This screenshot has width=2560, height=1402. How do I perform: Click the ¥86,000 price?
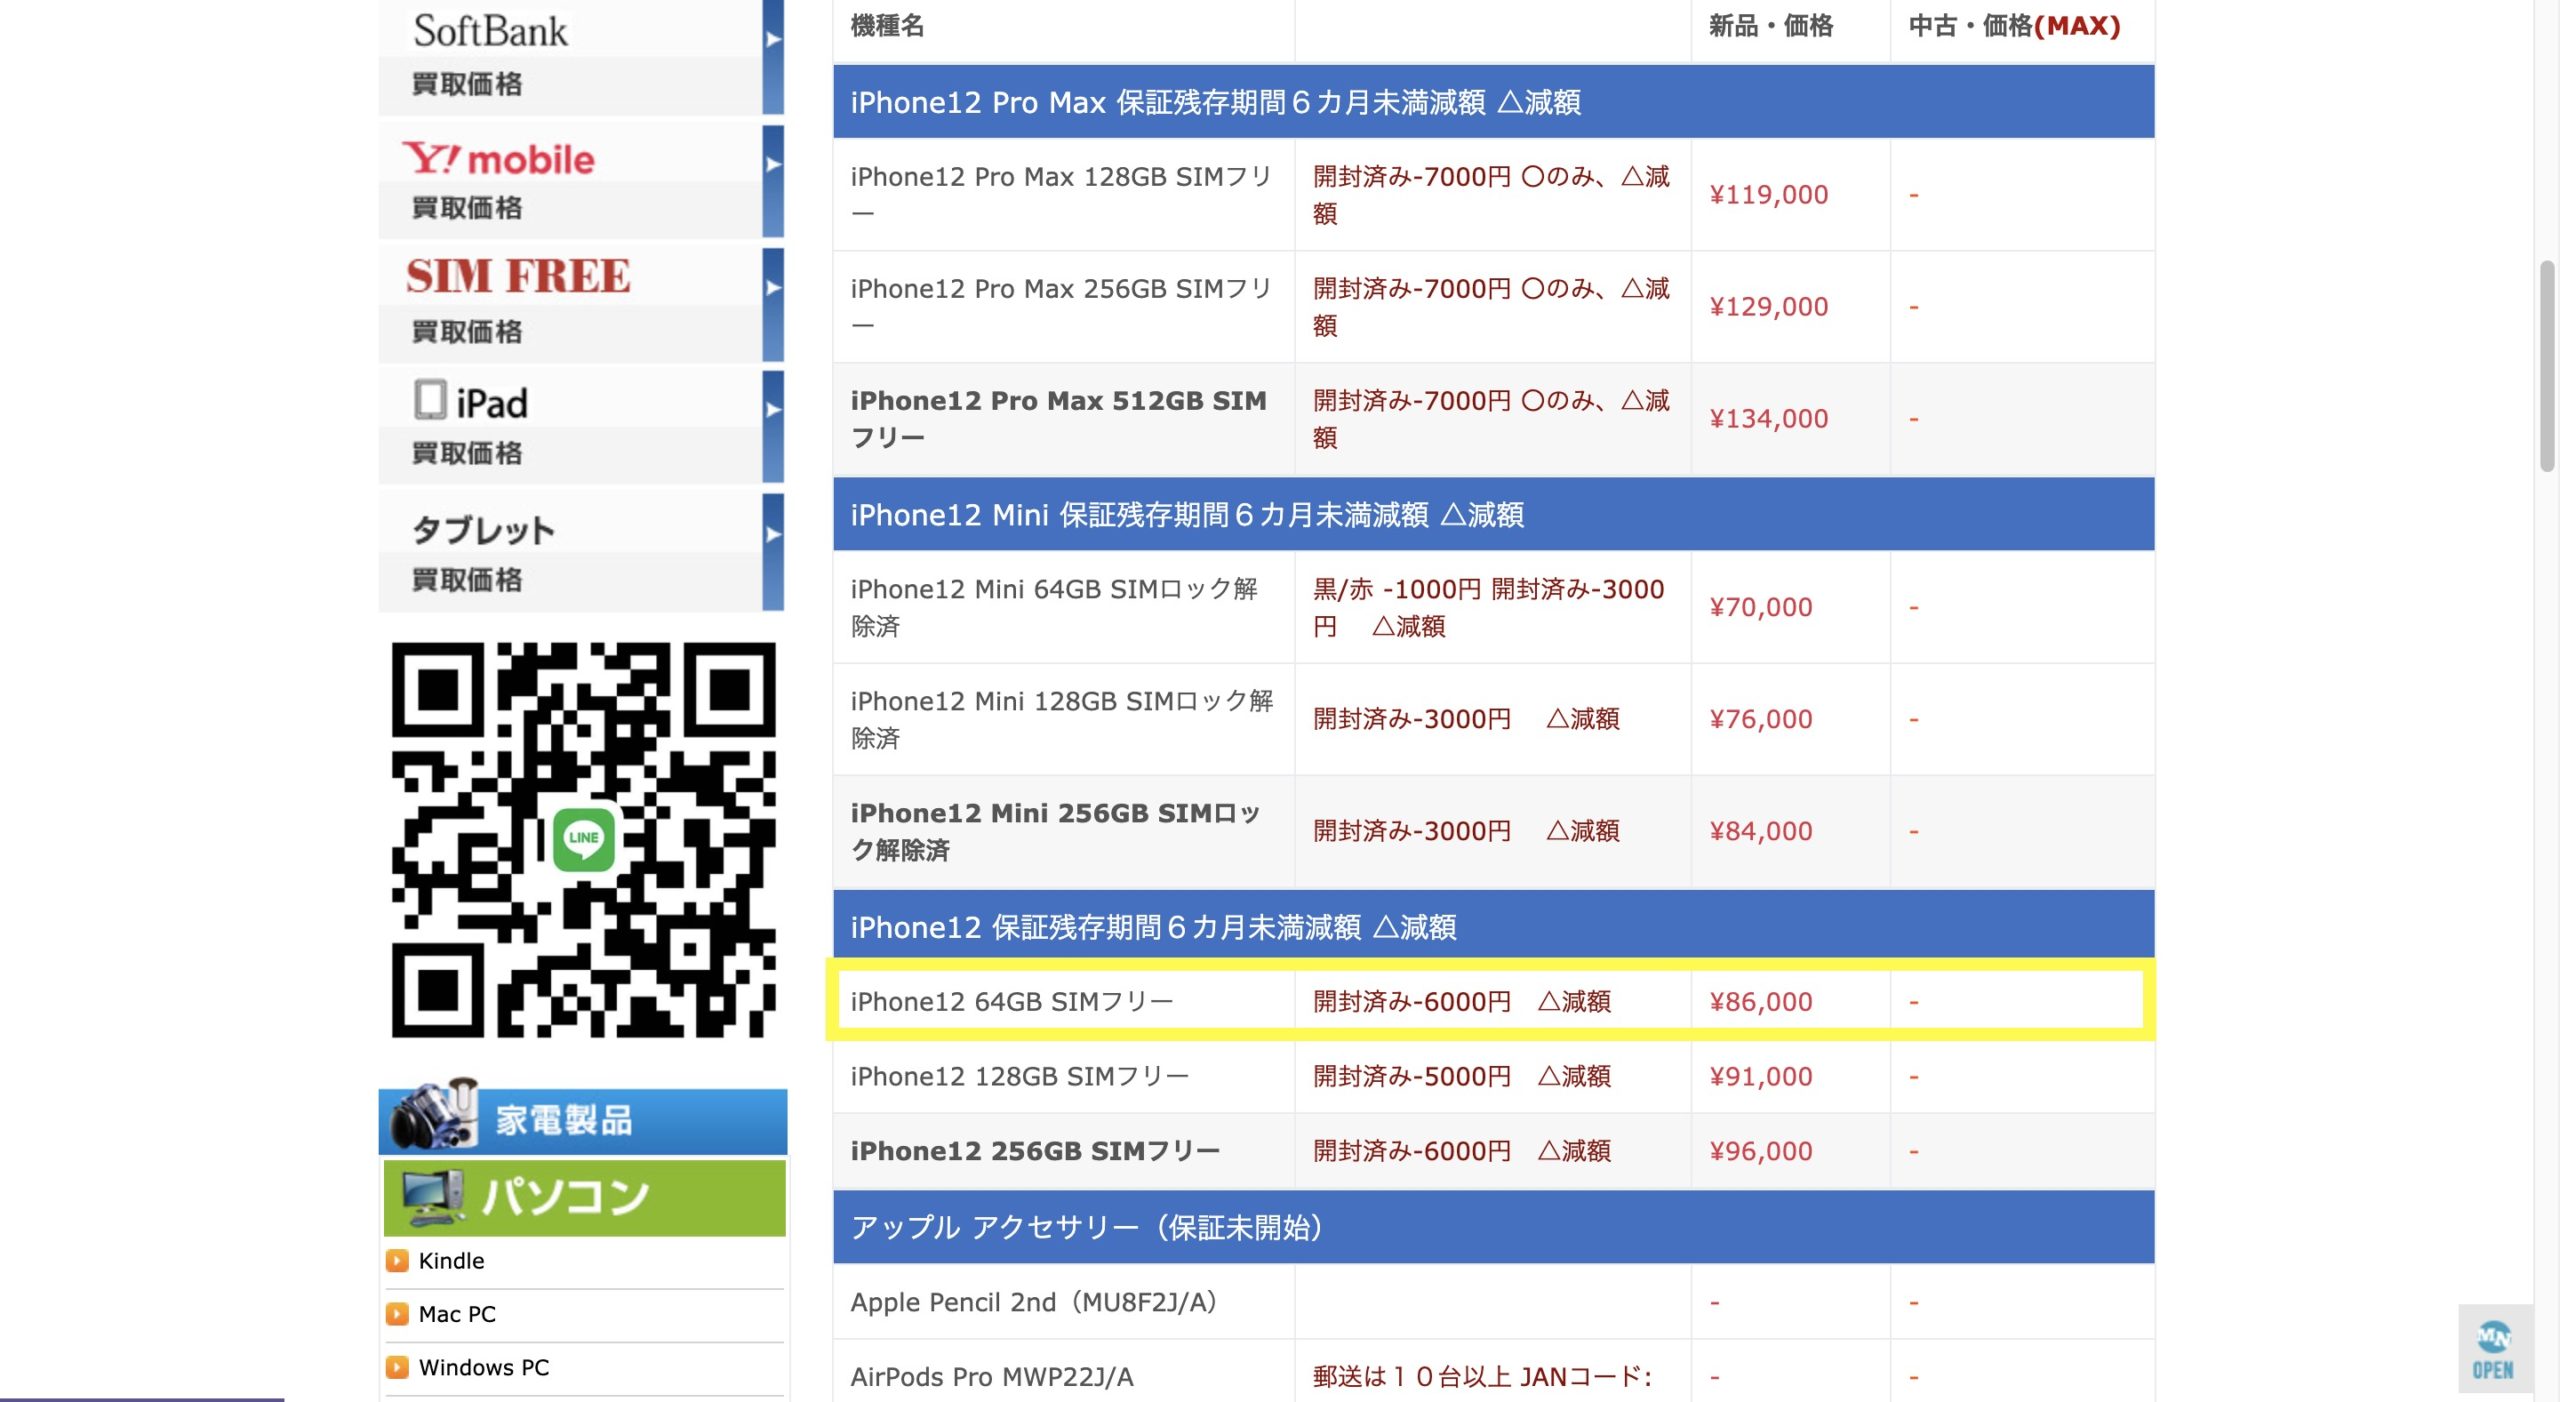point(1760,1002)
